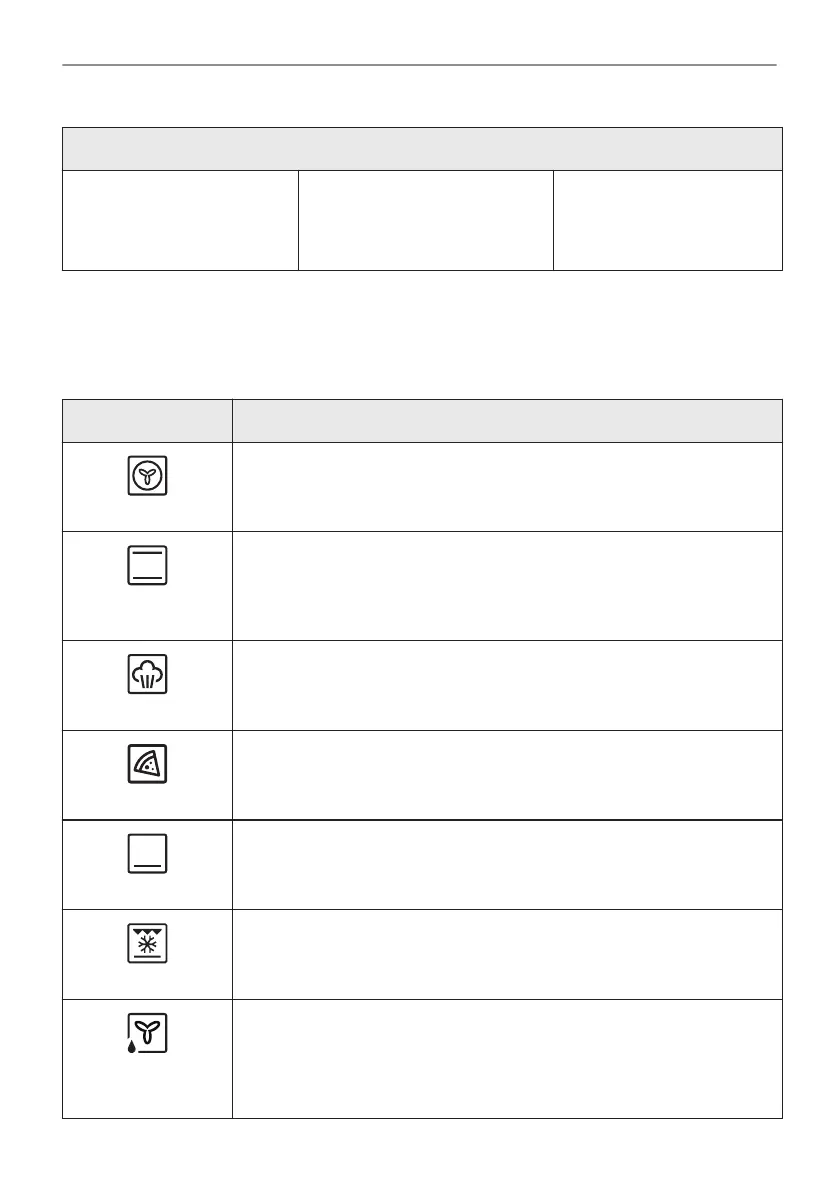The width and height of the screenshot is (839, 1191).
Task: Select the conventional top and bottom heat icon
Action: pyautogui.click(x=147, y=566)
